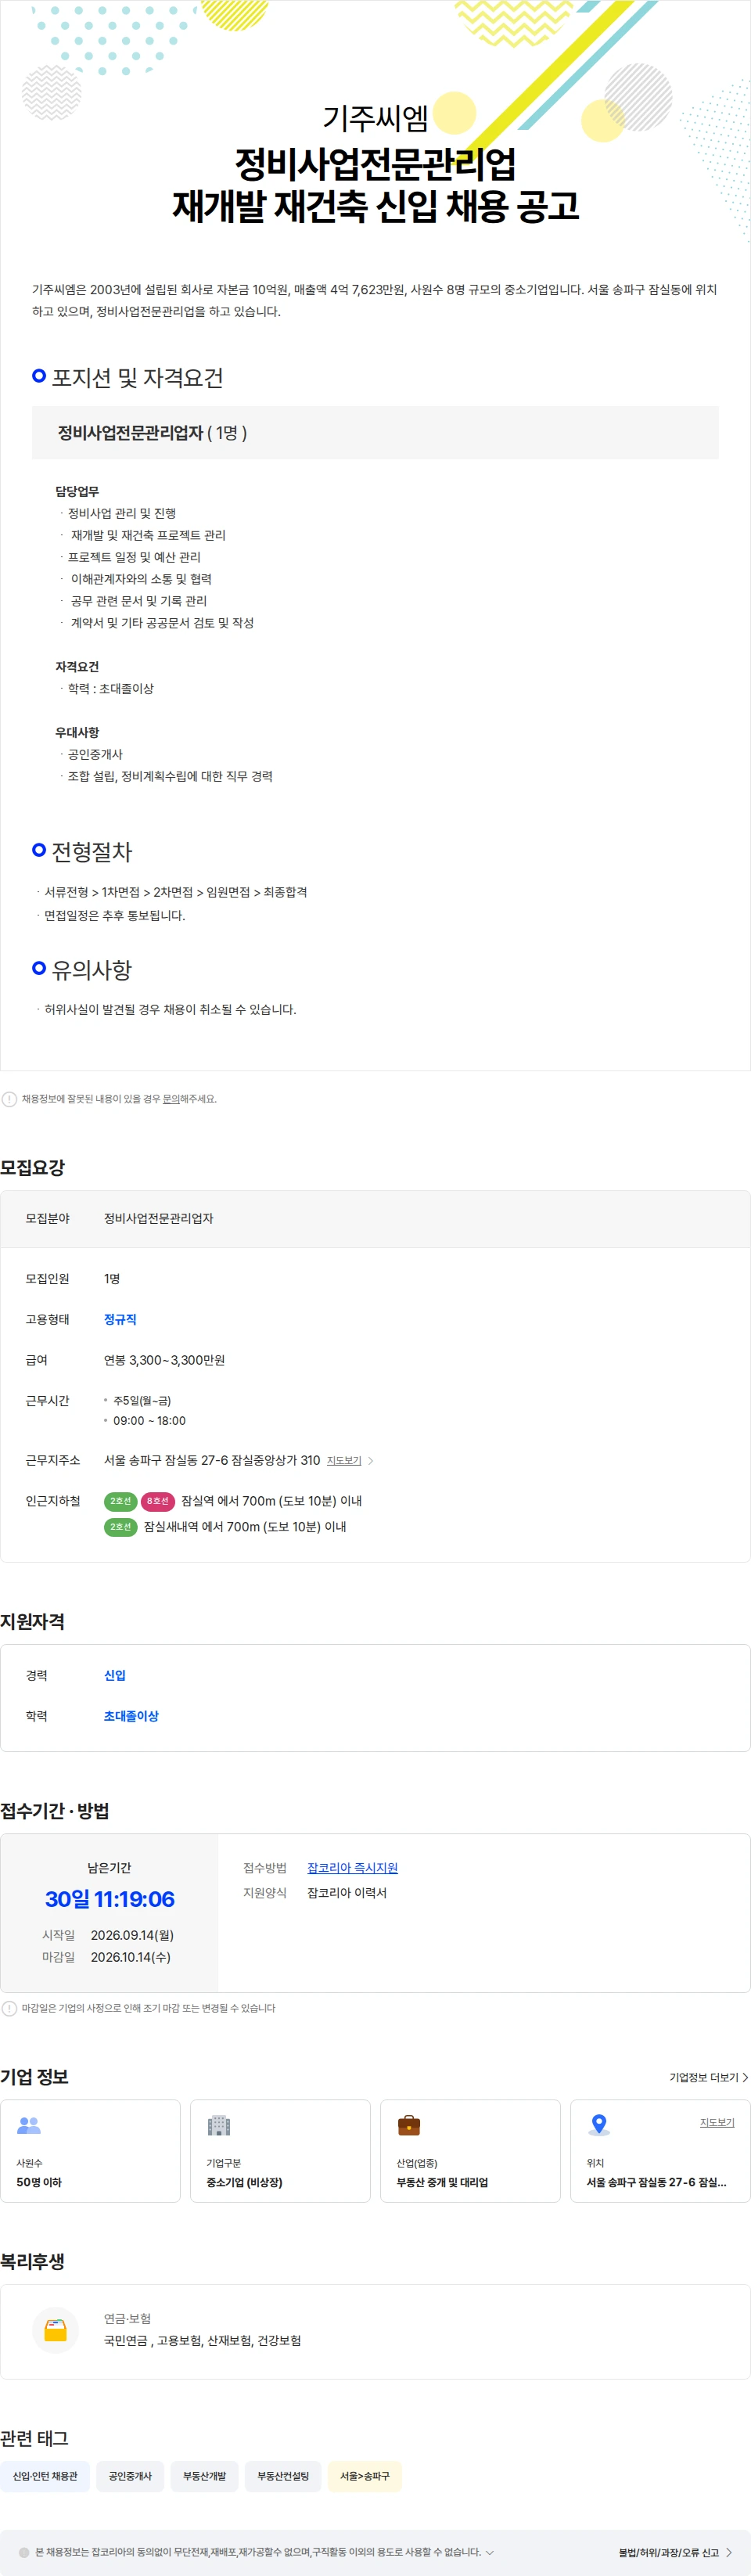Screen dimensions: 751x2576
Task: Click the 정비사업전문관리업자 ( 1명 ) position header
Action: point(375,433)
